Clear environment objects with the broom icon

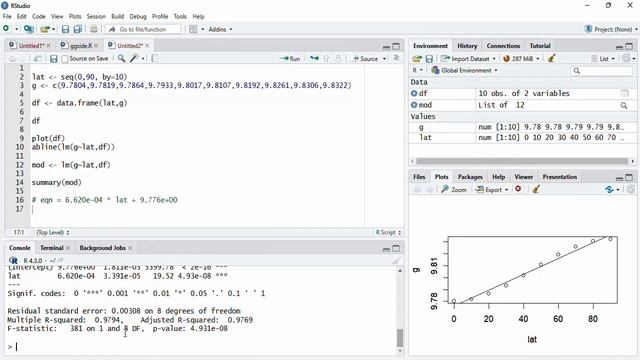click(551, 58)
